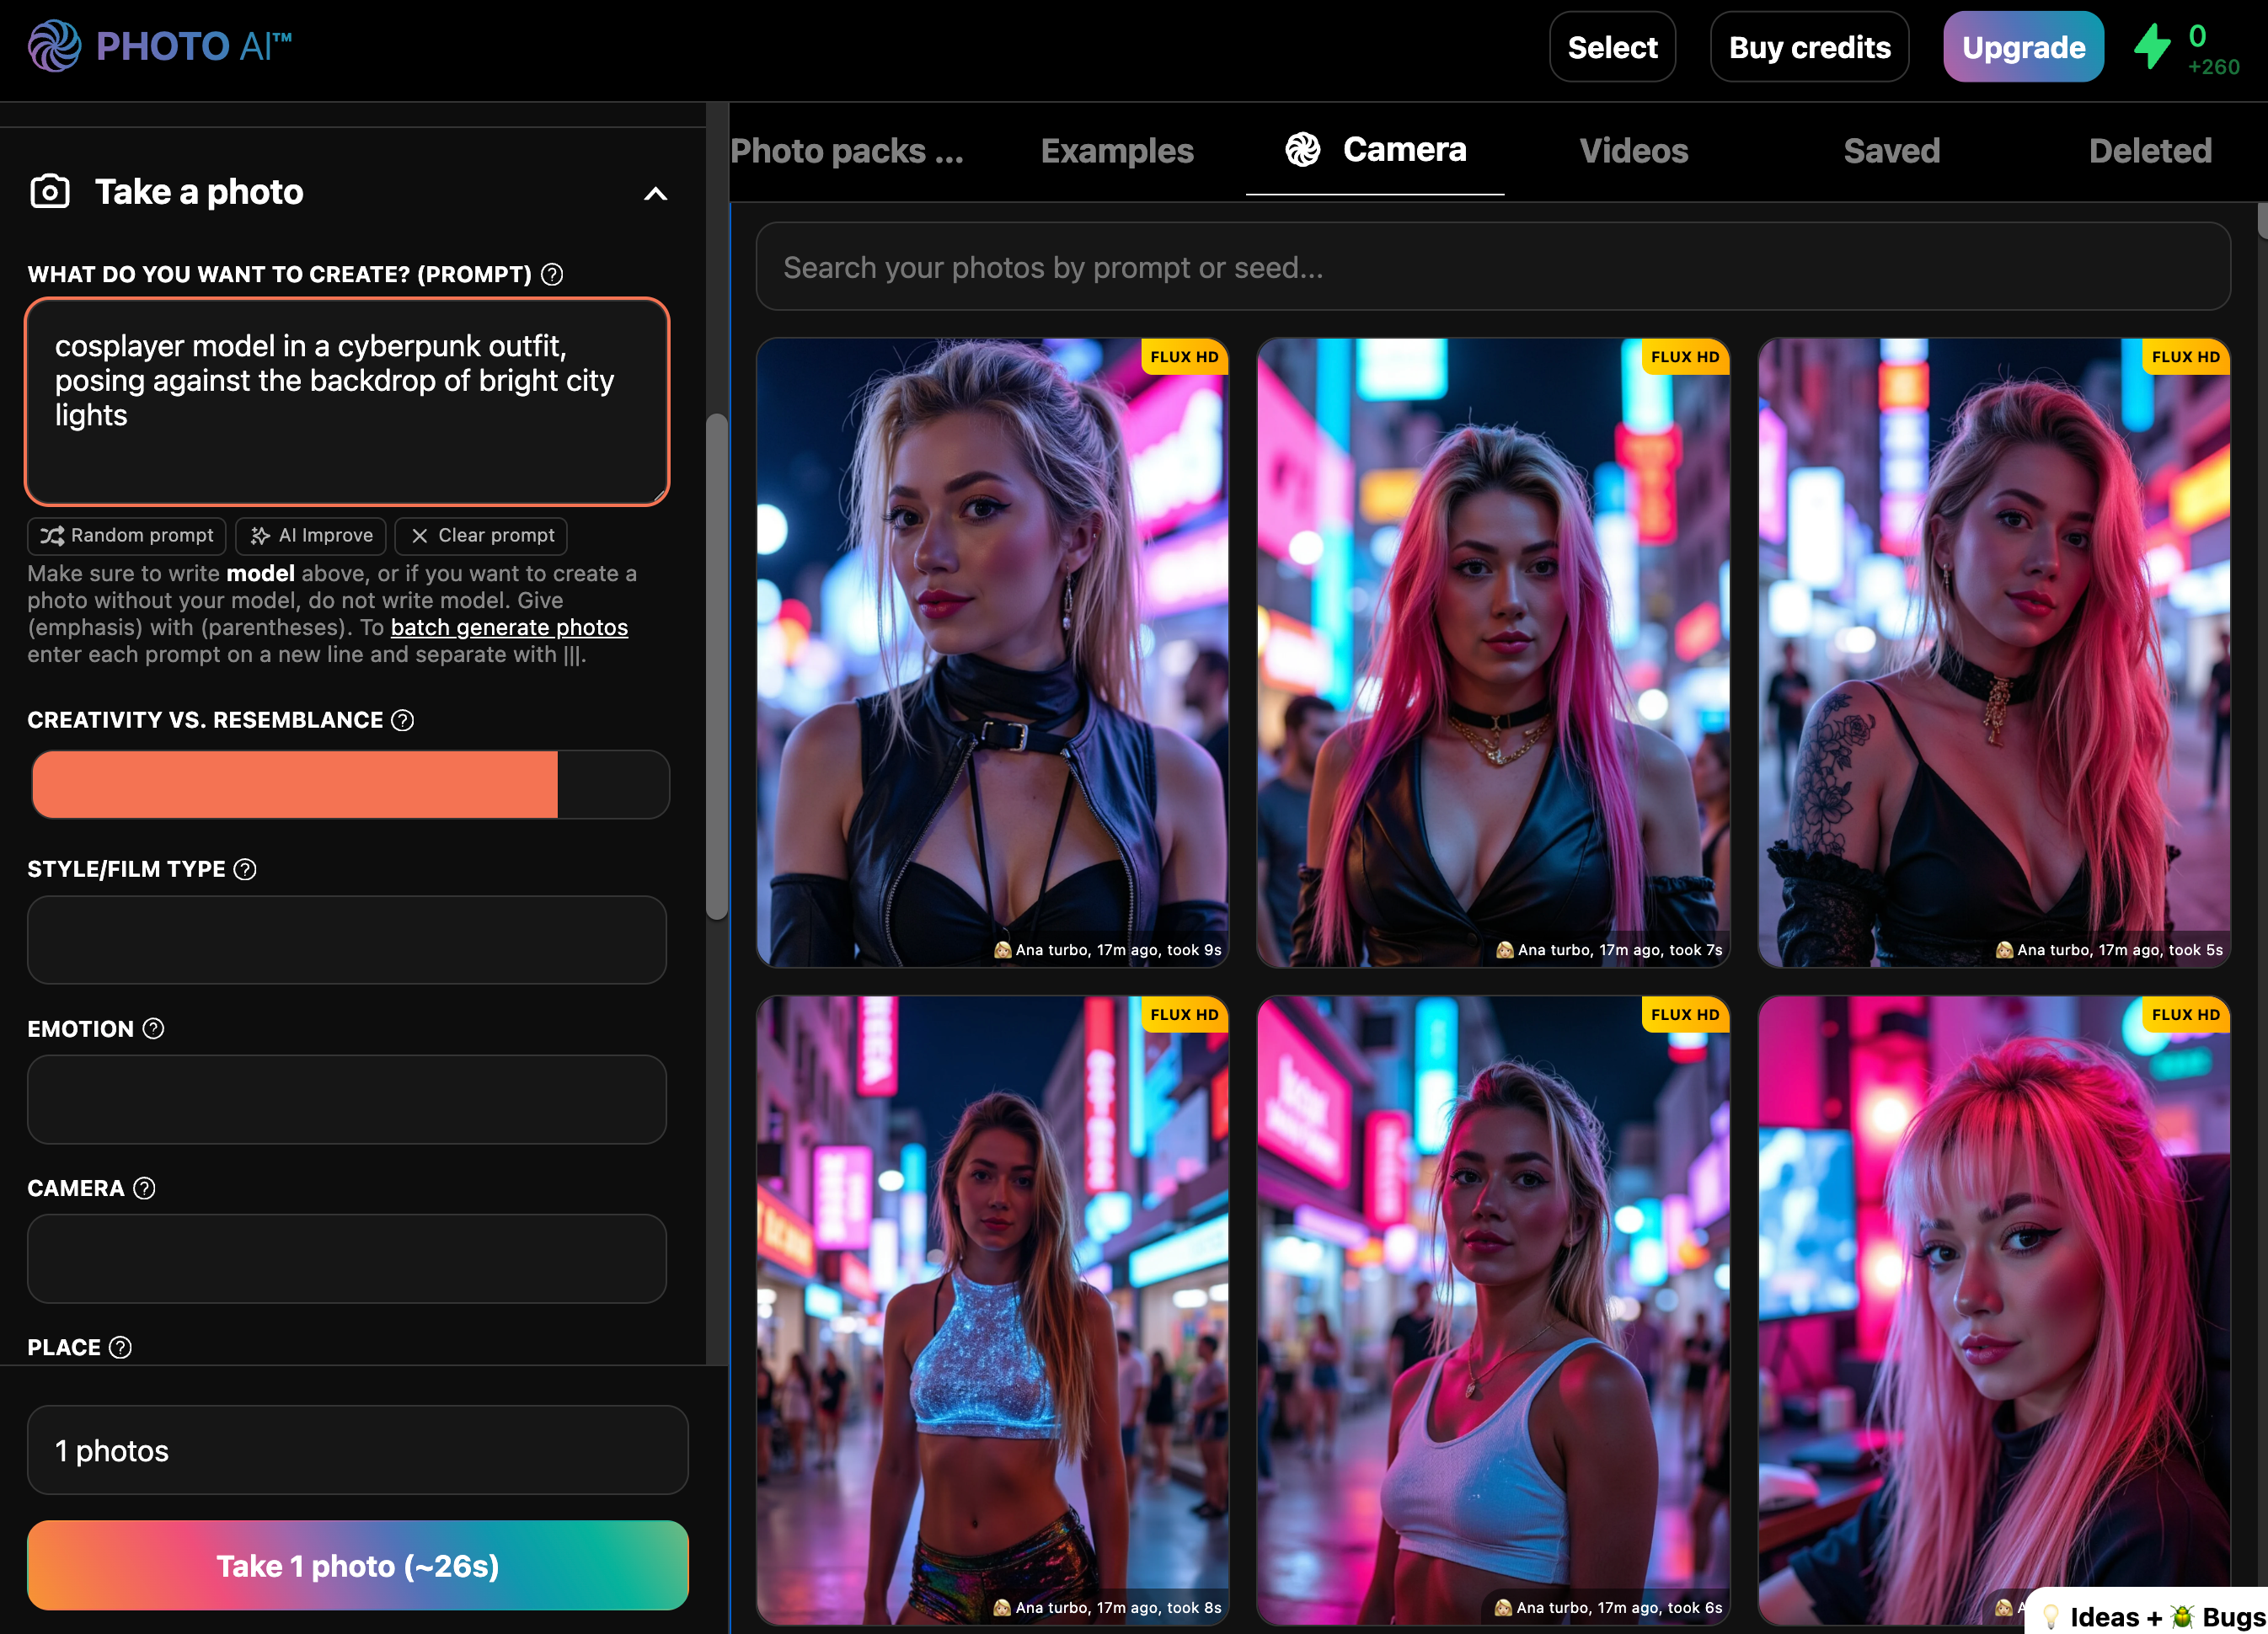Click the green lightning bolt credits icon
This screenshot has width=2268, height=1634.
[2151, 47]
